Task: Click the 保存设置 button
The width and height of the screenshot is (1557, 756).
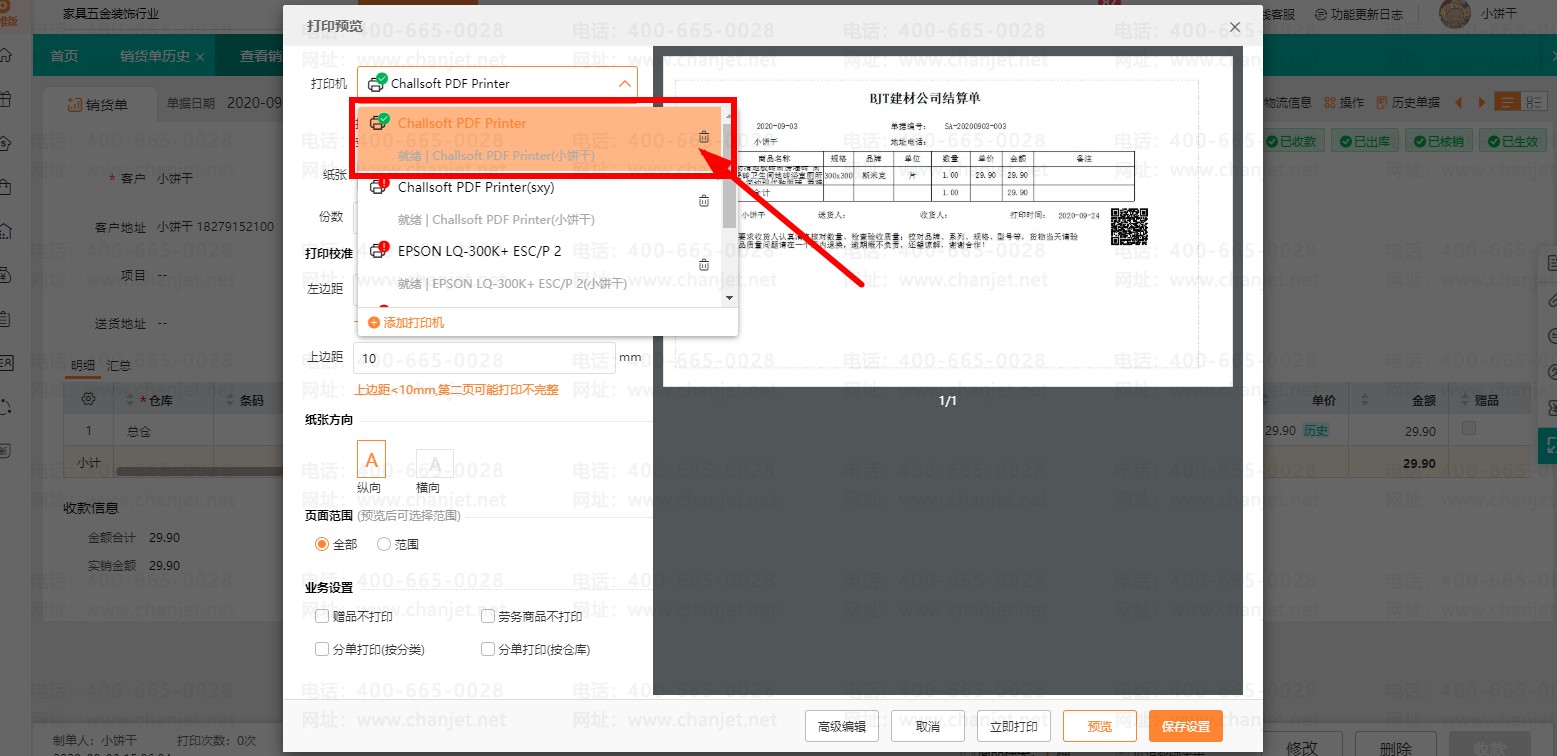Action: (x=1185, y=726)
